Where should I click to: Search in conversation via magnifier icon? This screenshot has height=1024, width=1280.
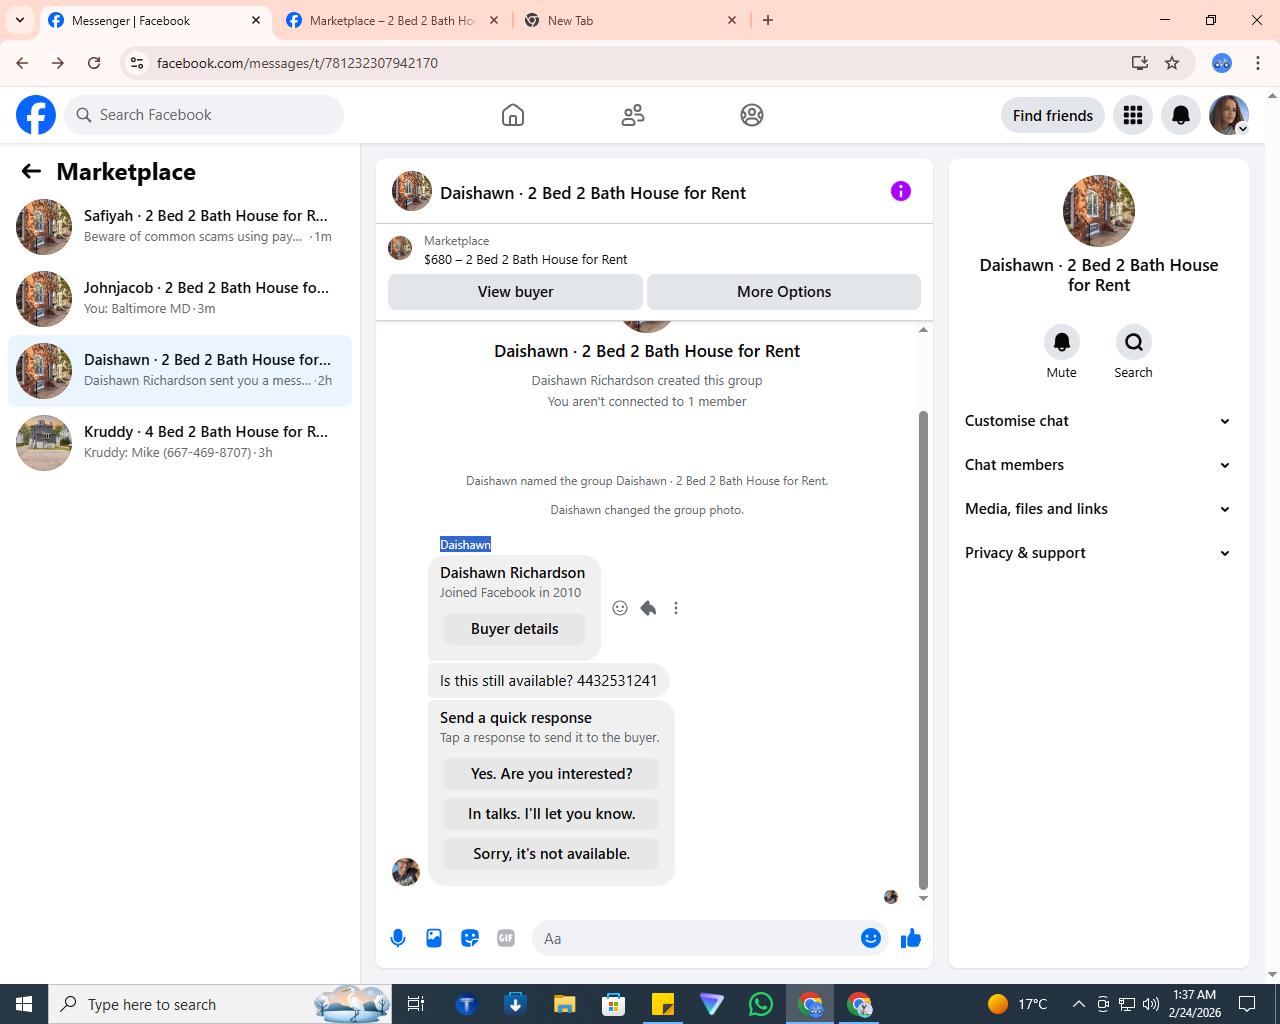click(x=1134, y=342)
